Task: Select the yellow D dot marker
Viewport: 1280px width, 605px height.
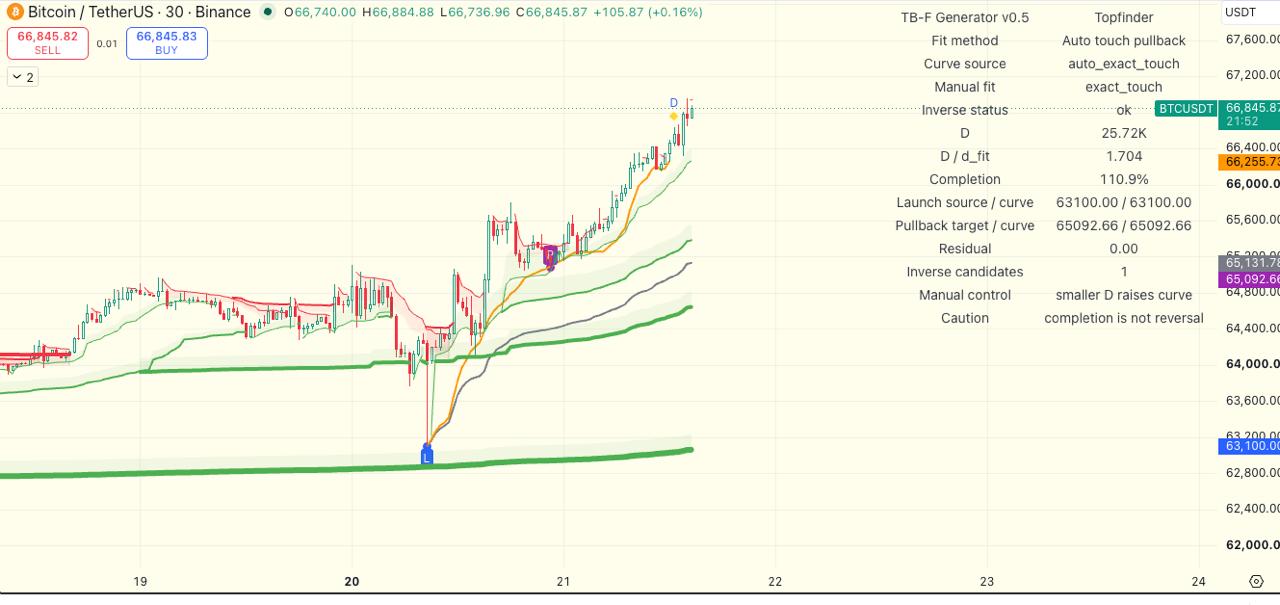Action: pyautogui.click(x=674, y=116)
